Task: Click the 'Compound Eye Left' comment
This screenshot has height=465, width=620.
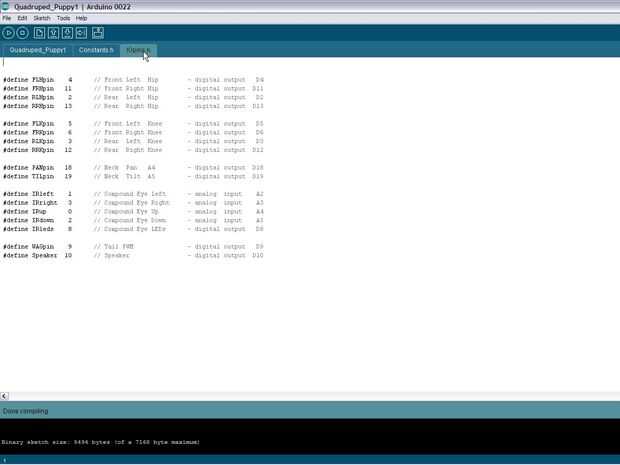Action: pos(130,194)
